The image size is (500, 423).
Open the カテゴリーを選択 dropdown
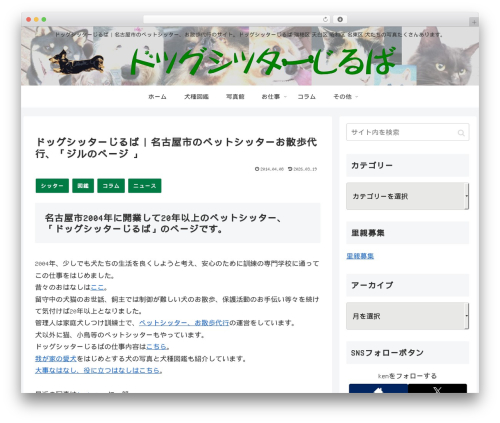coord(407,196)
